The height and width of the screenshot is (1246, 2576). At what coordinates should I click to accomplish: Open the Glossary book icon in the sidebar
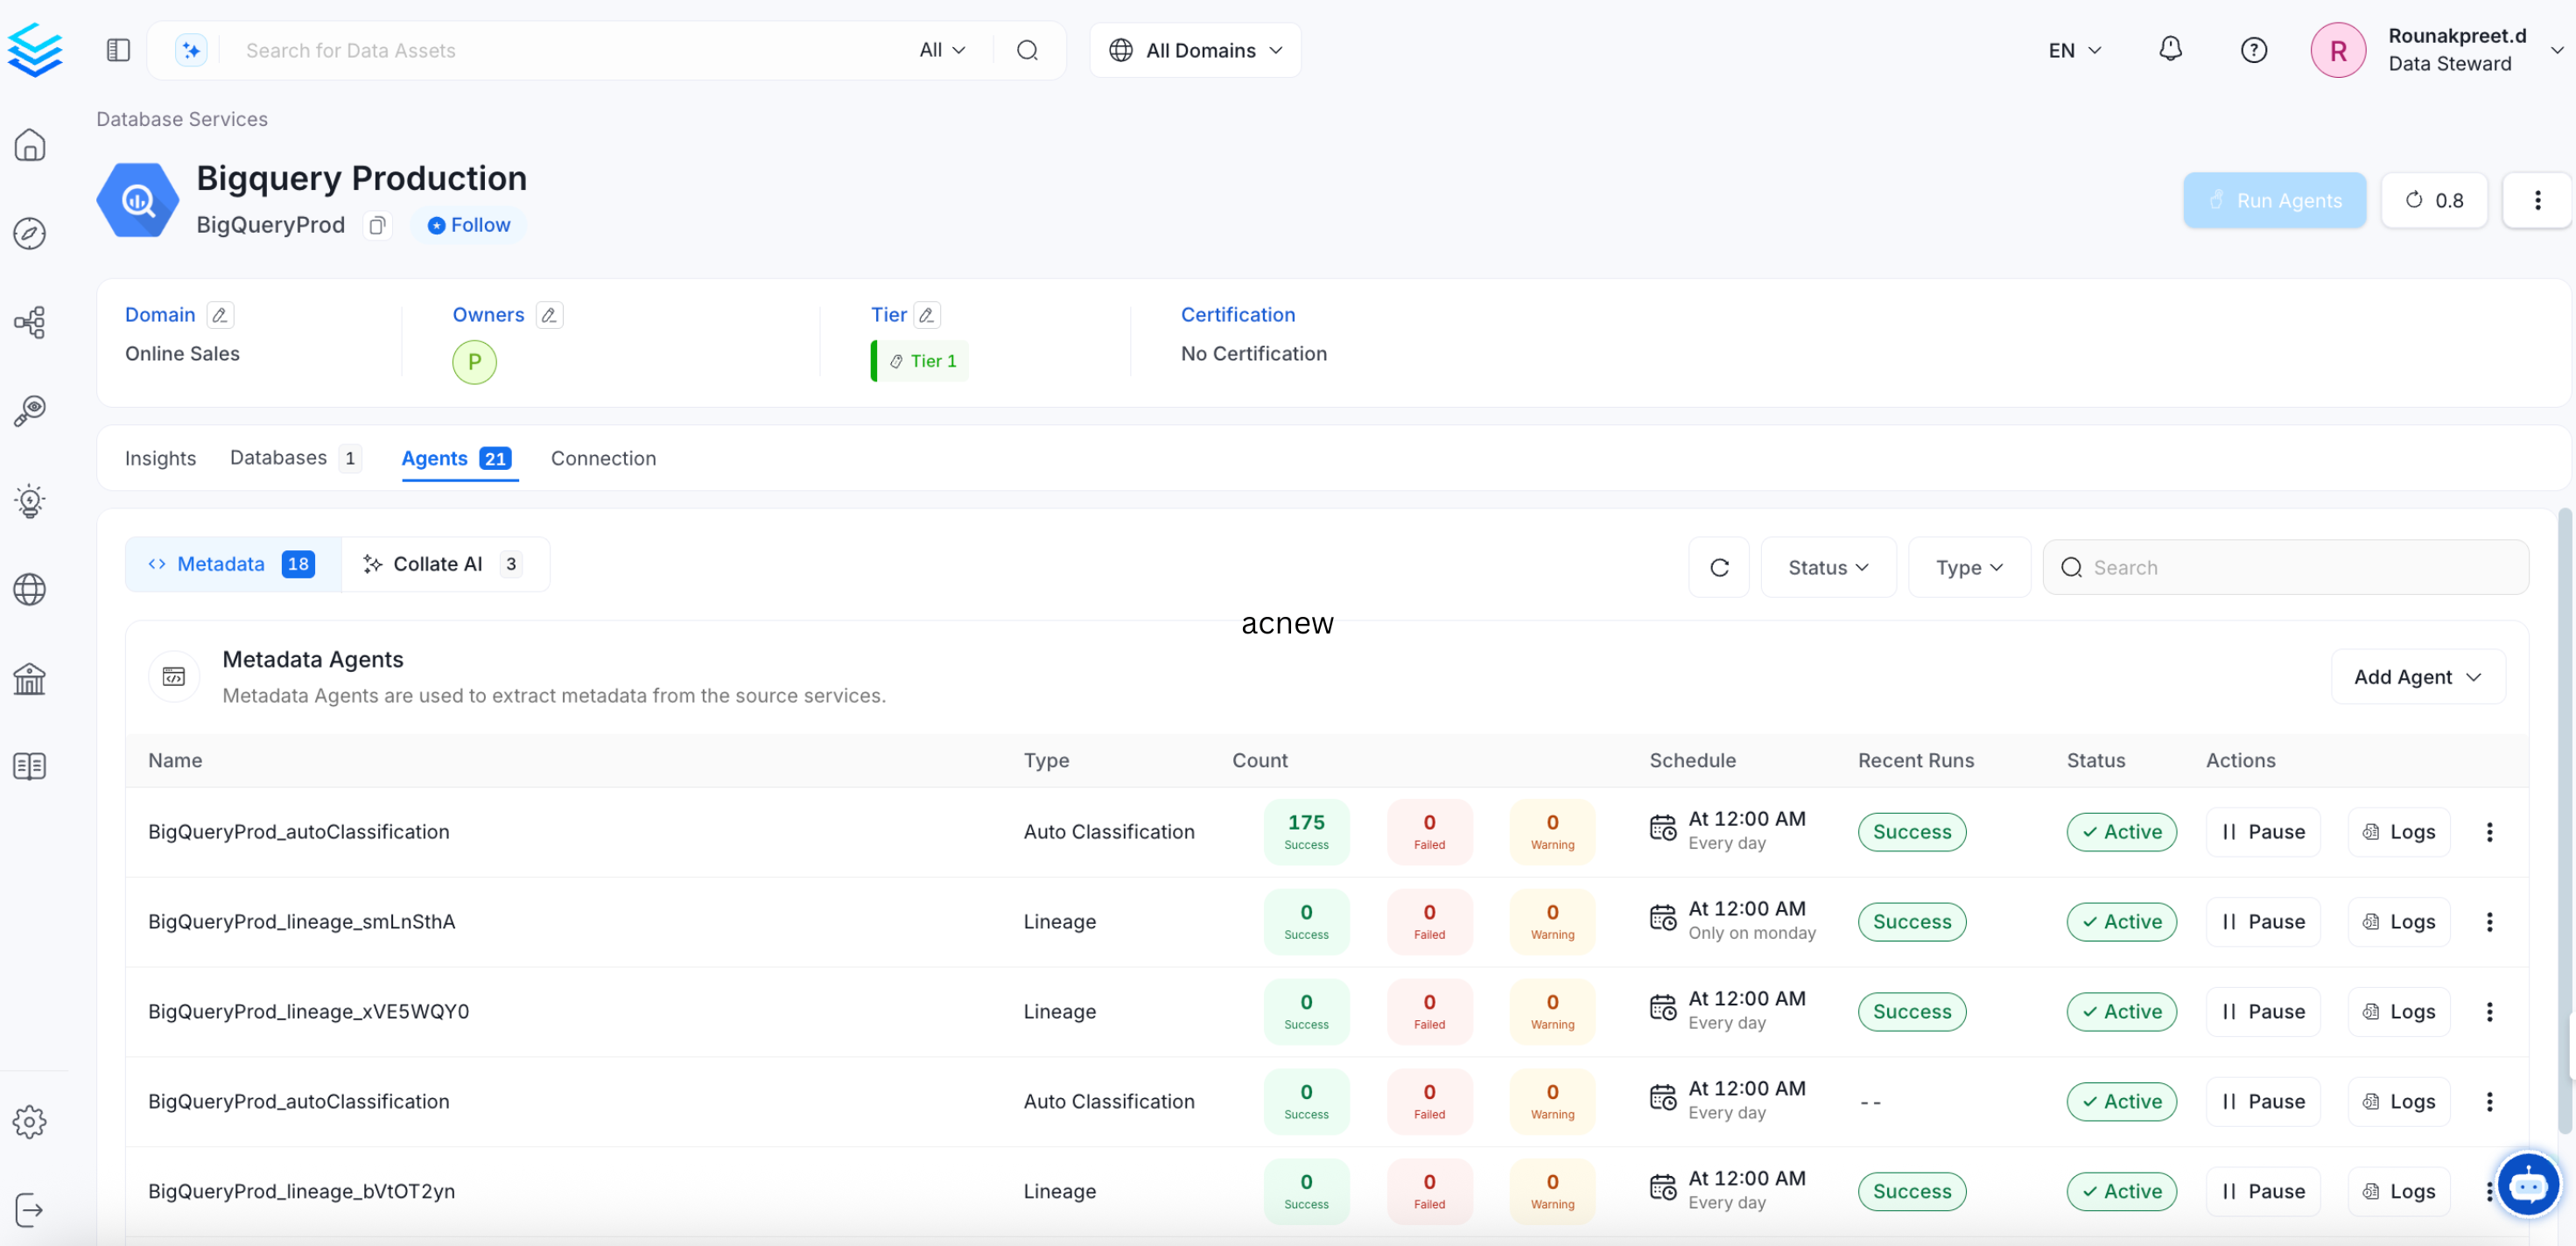(x=29, y=766)
